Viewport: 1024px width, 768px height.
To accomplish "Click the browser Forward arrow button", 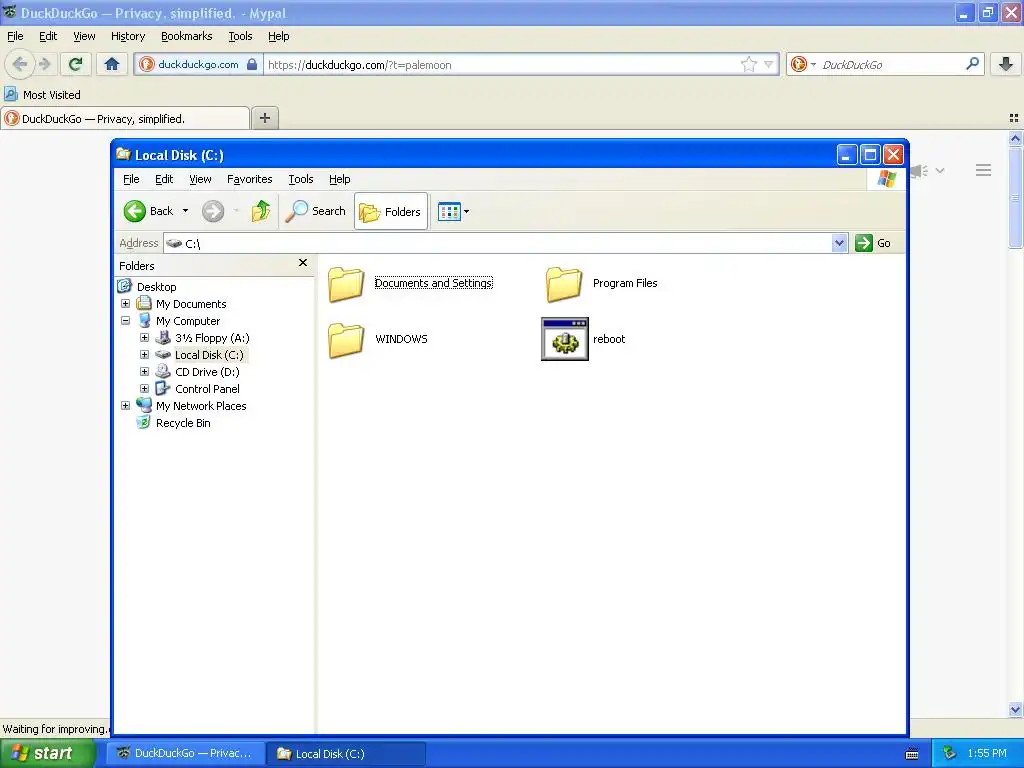I will click(x=44, y=64).
